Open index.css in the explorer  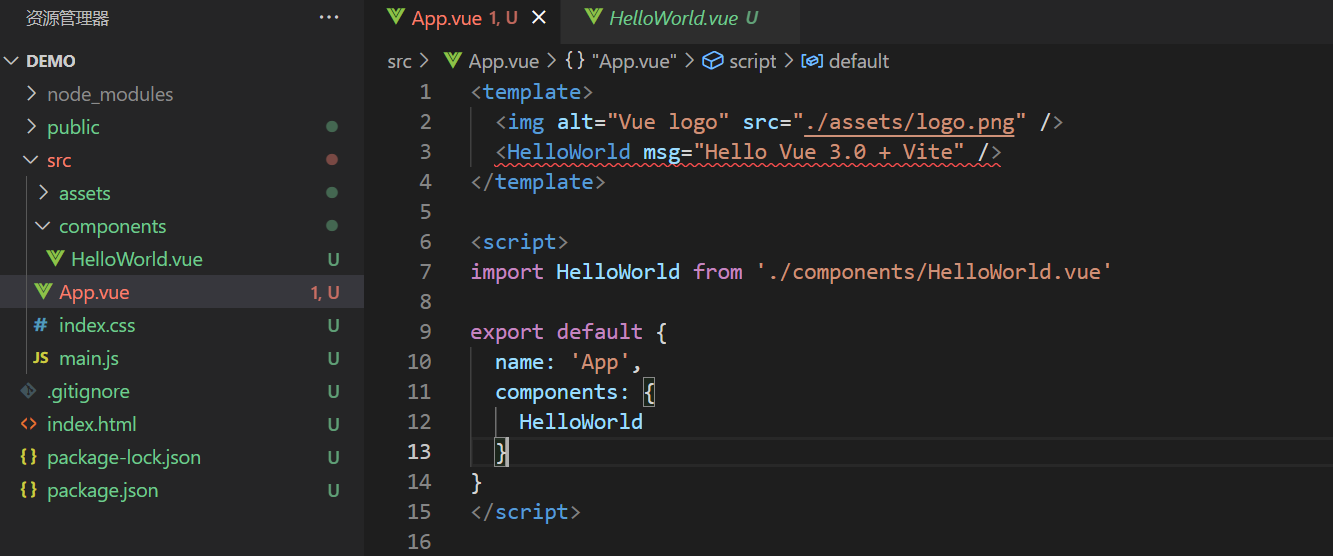click(x=97, y=325)
